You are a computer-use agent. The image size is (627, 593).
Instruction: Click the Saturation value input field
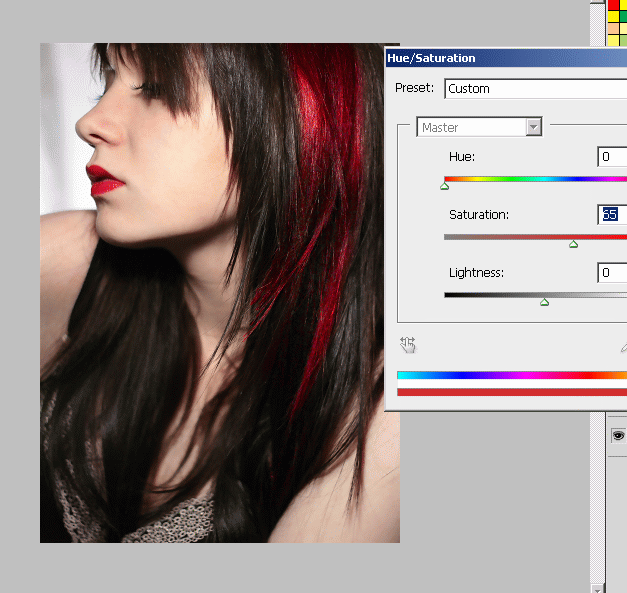tap(612, 214)
